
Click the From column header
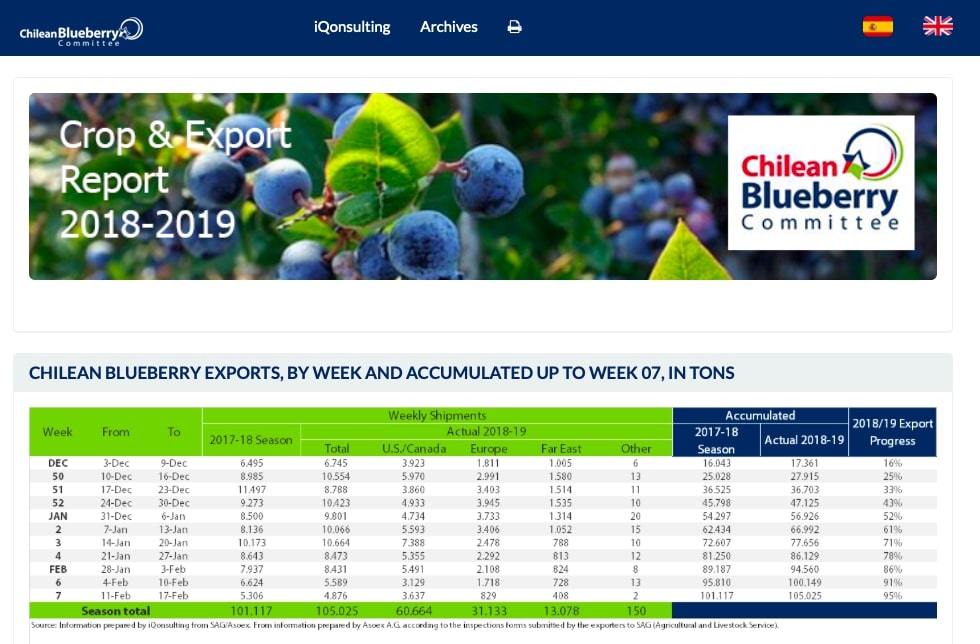coord(116,432)
